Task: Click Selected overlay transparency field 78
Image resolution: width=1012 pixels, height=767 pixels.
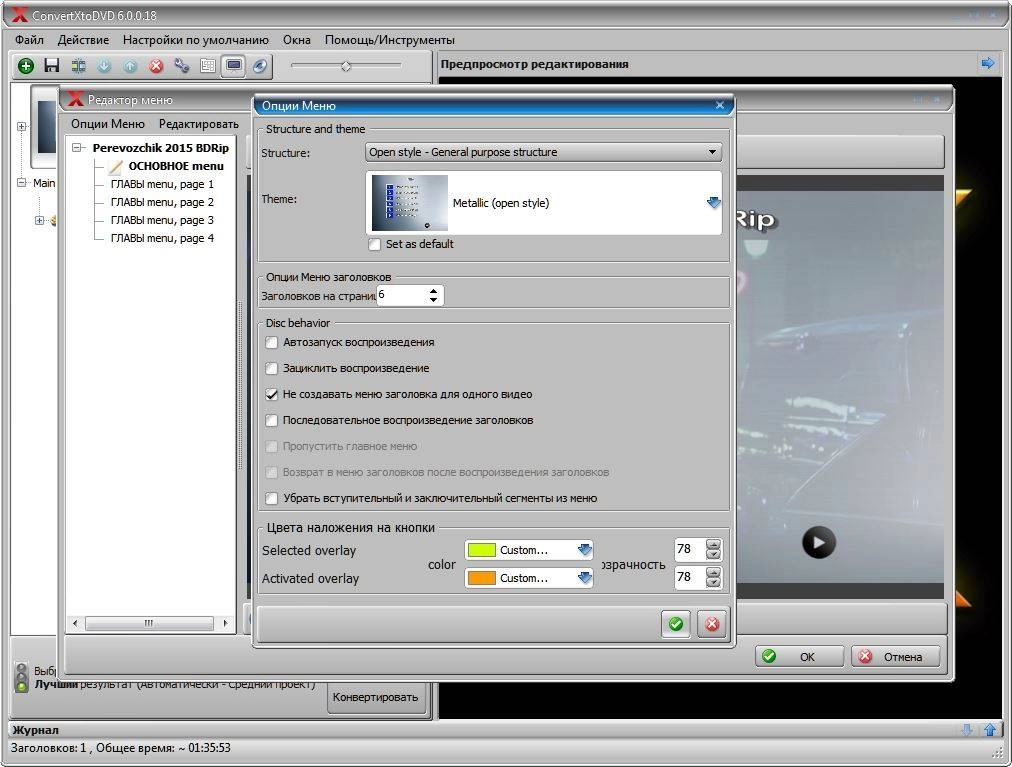Action: coord(690,549)
